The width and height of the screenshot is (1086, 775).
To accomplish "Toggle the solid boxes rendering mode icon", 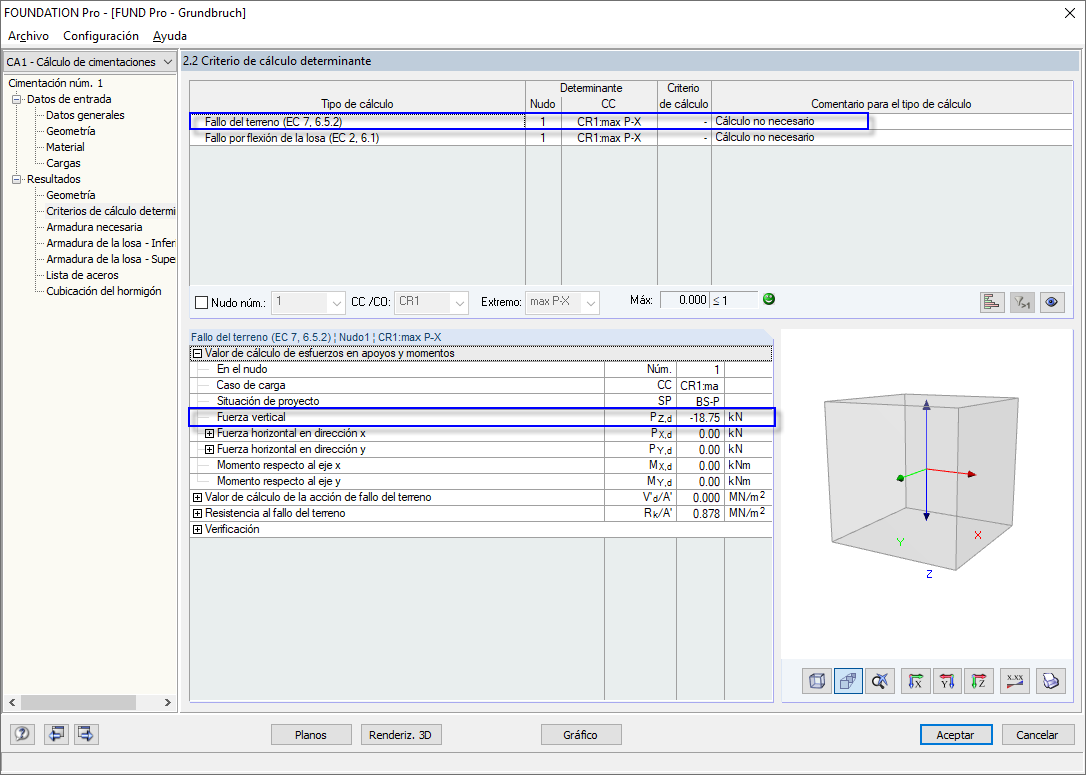I will (x=848, y=681).
